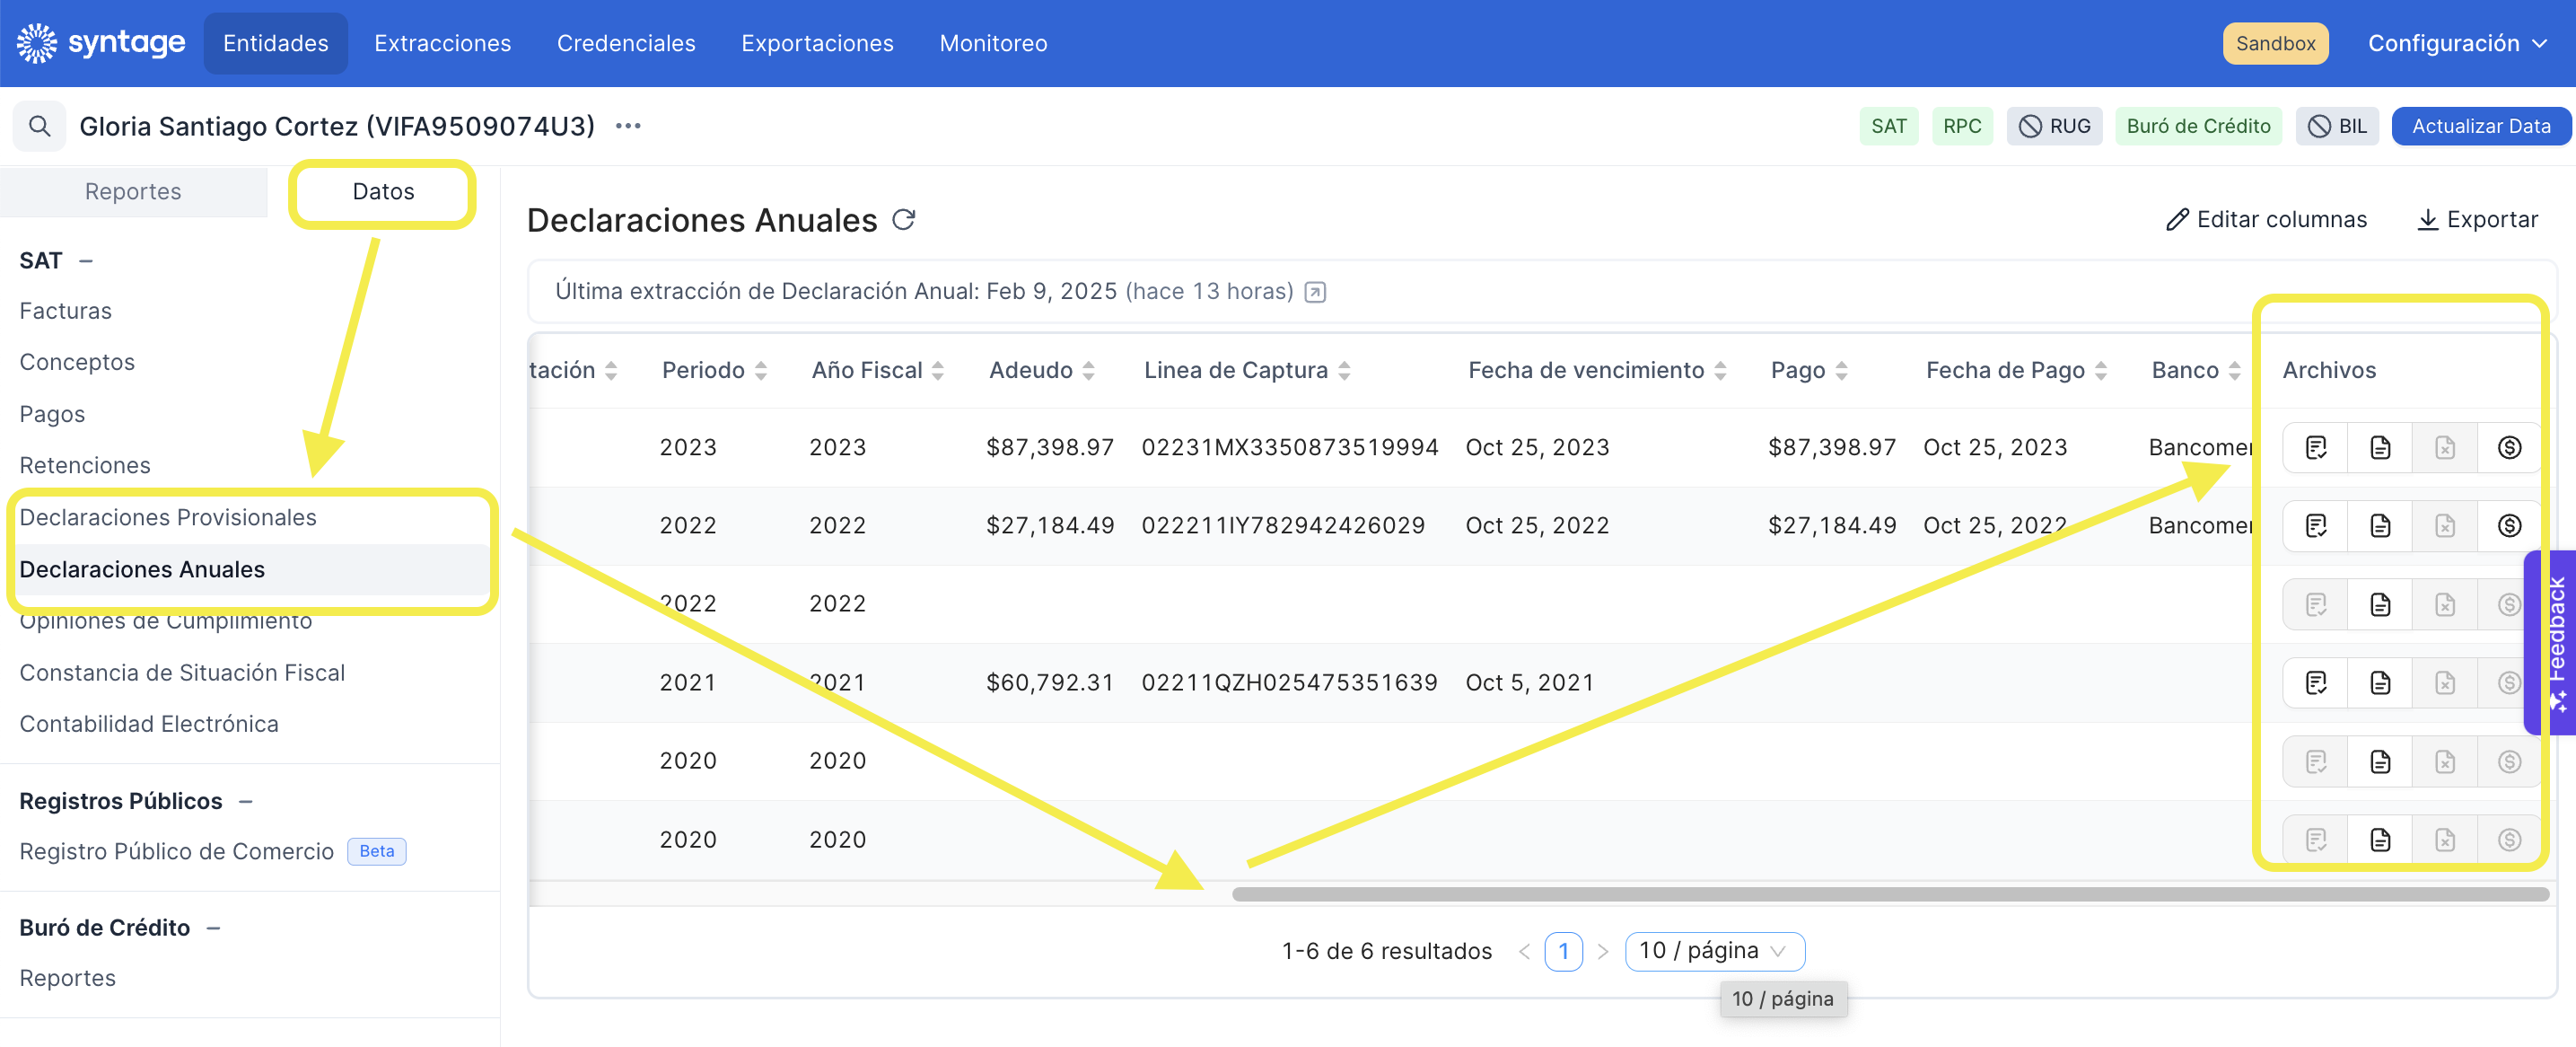Open declaration document icon in 2023 row
Image resolution: width=2576 pixels, height=1047 pixels.
(x=2380, y=447)
